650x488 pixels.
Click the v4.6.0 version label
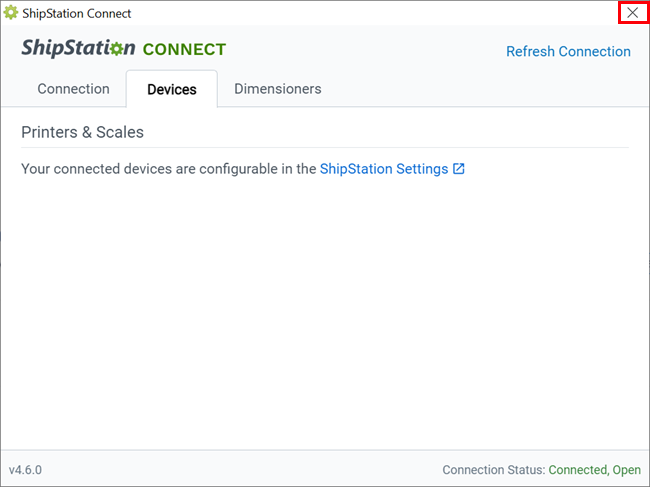(25, 470)
